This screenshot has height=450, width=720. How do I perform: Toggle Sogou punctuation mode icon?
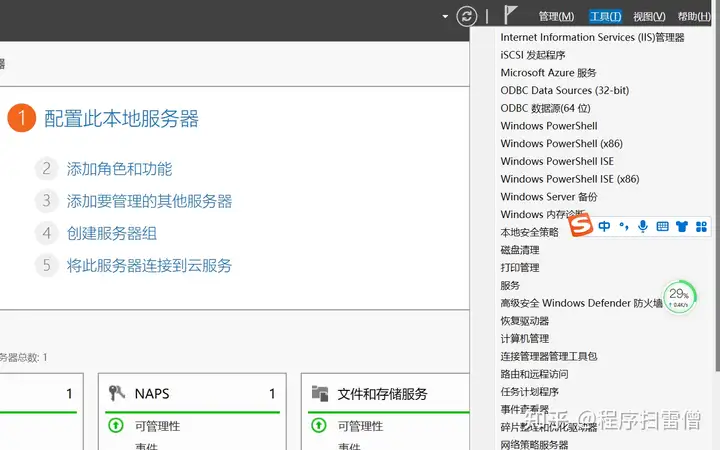coord(624,226)
